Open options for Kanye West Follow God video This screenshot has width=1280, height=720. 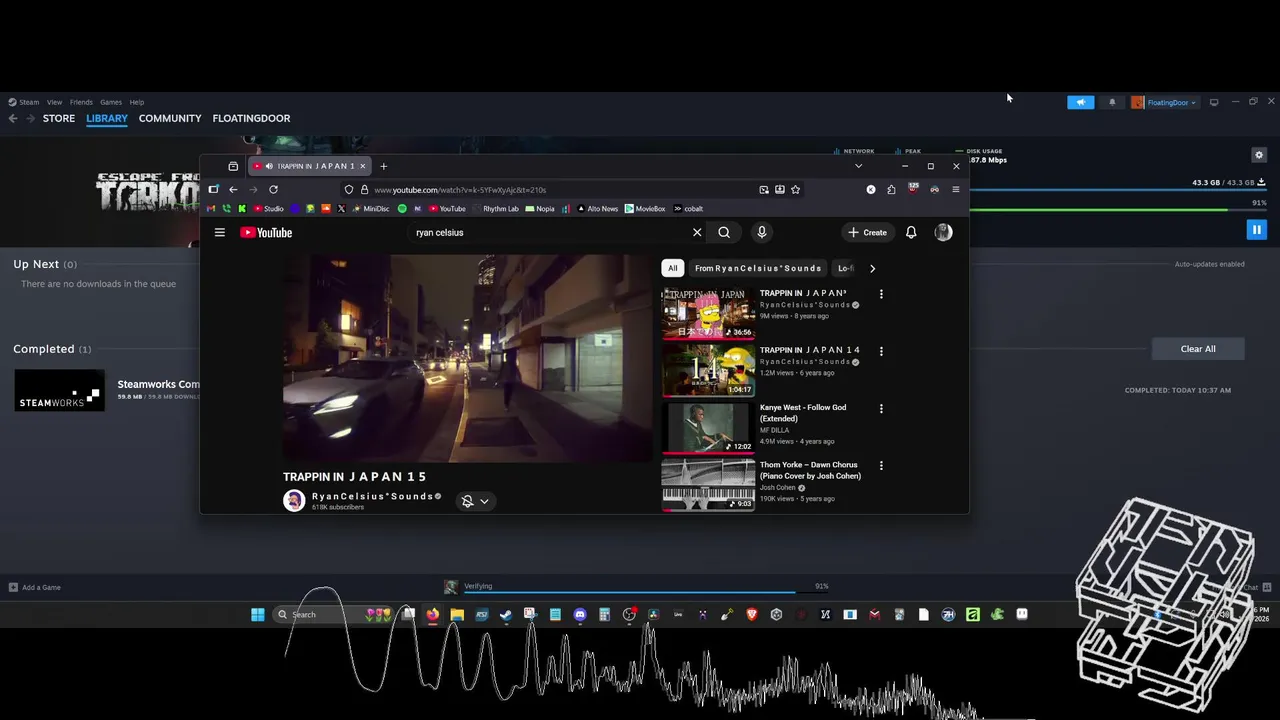tap(881, 408)
